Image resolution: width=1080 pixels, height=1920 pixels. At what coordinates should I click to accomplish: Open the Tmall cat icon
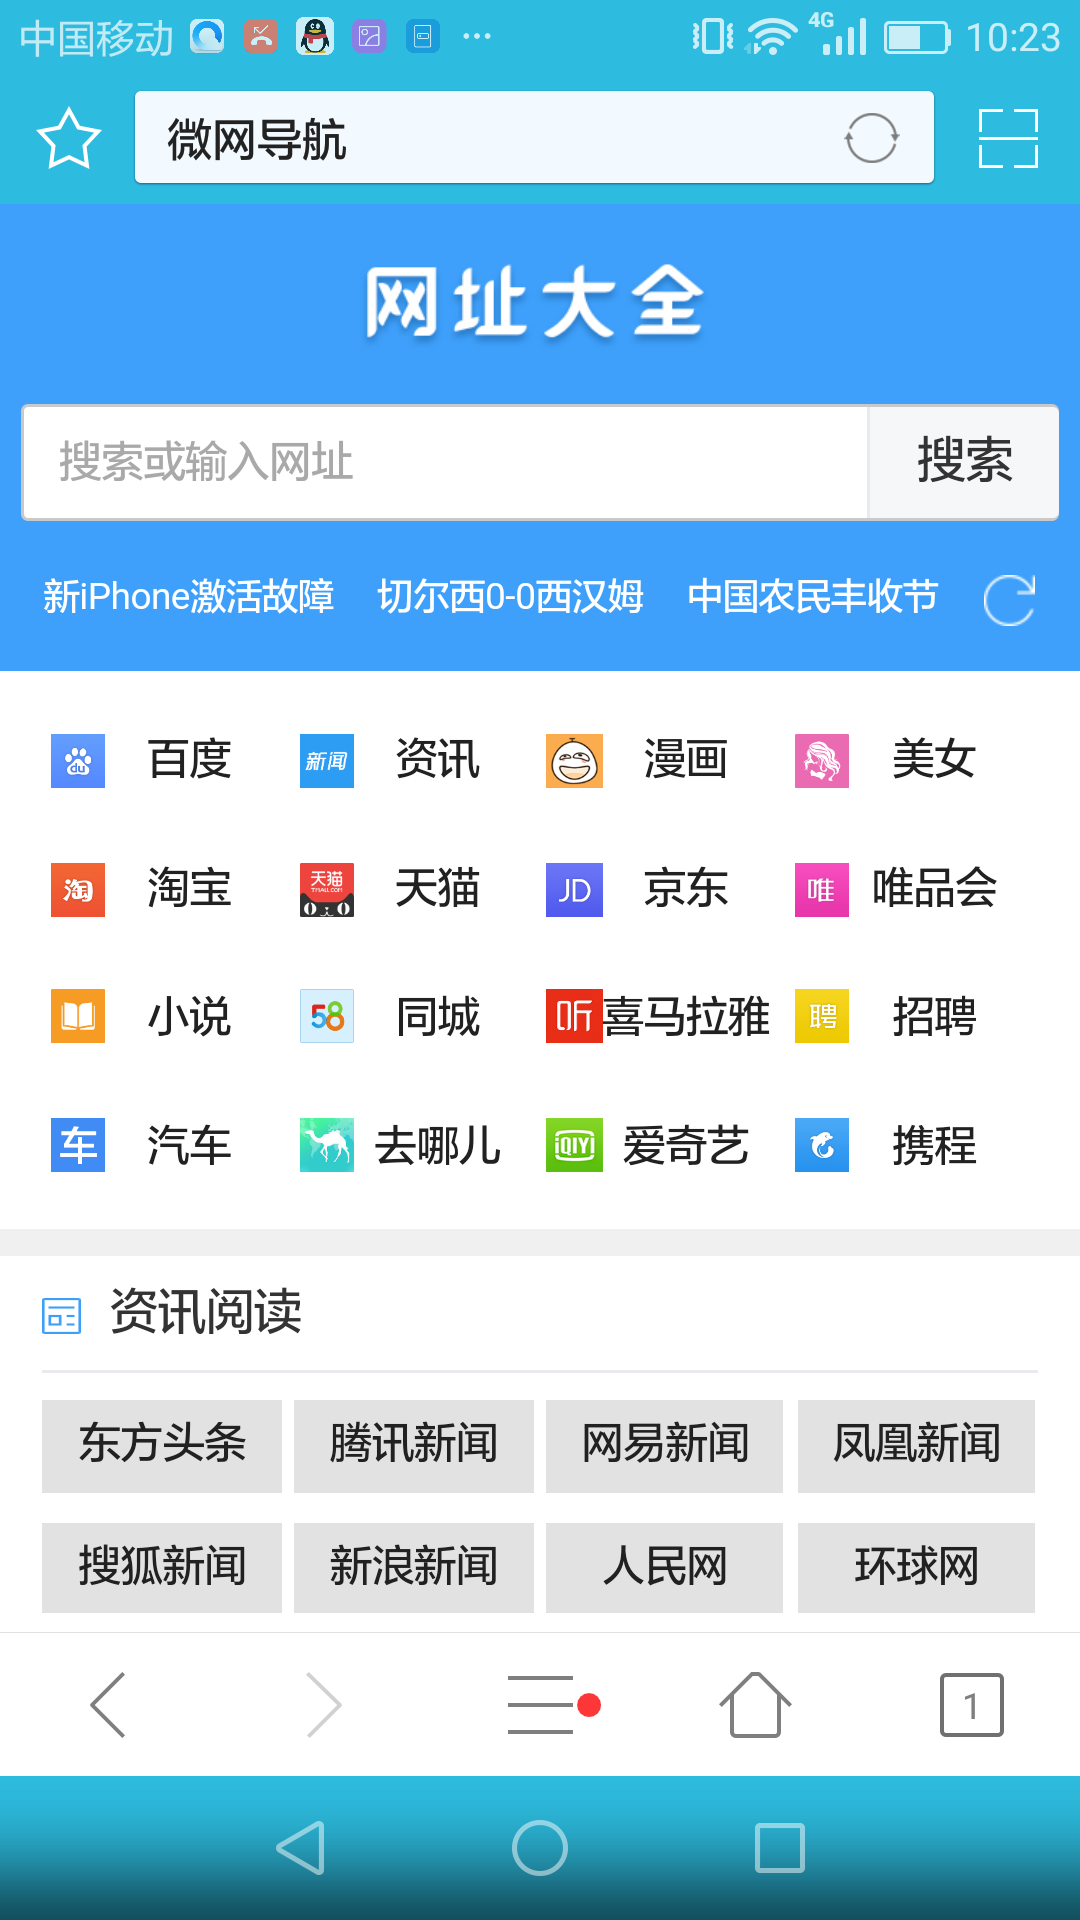pyautogui.click(x=327, y=890)
